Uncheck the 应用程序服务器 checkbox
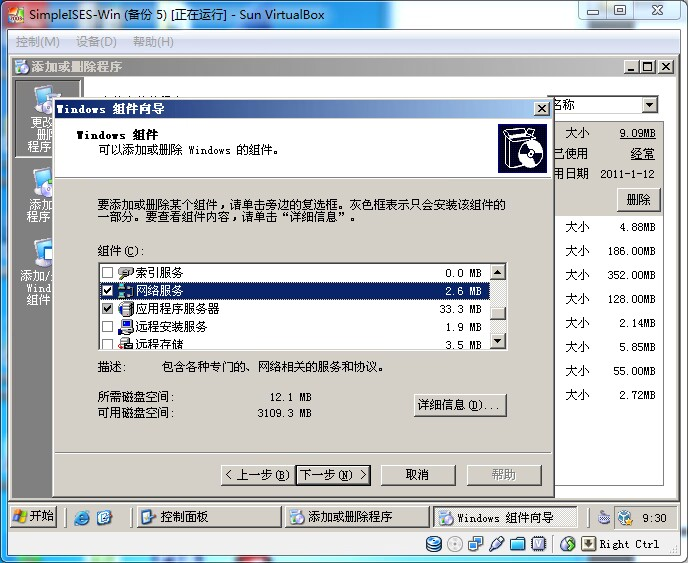The image size is (688, 563). (108, 308)
